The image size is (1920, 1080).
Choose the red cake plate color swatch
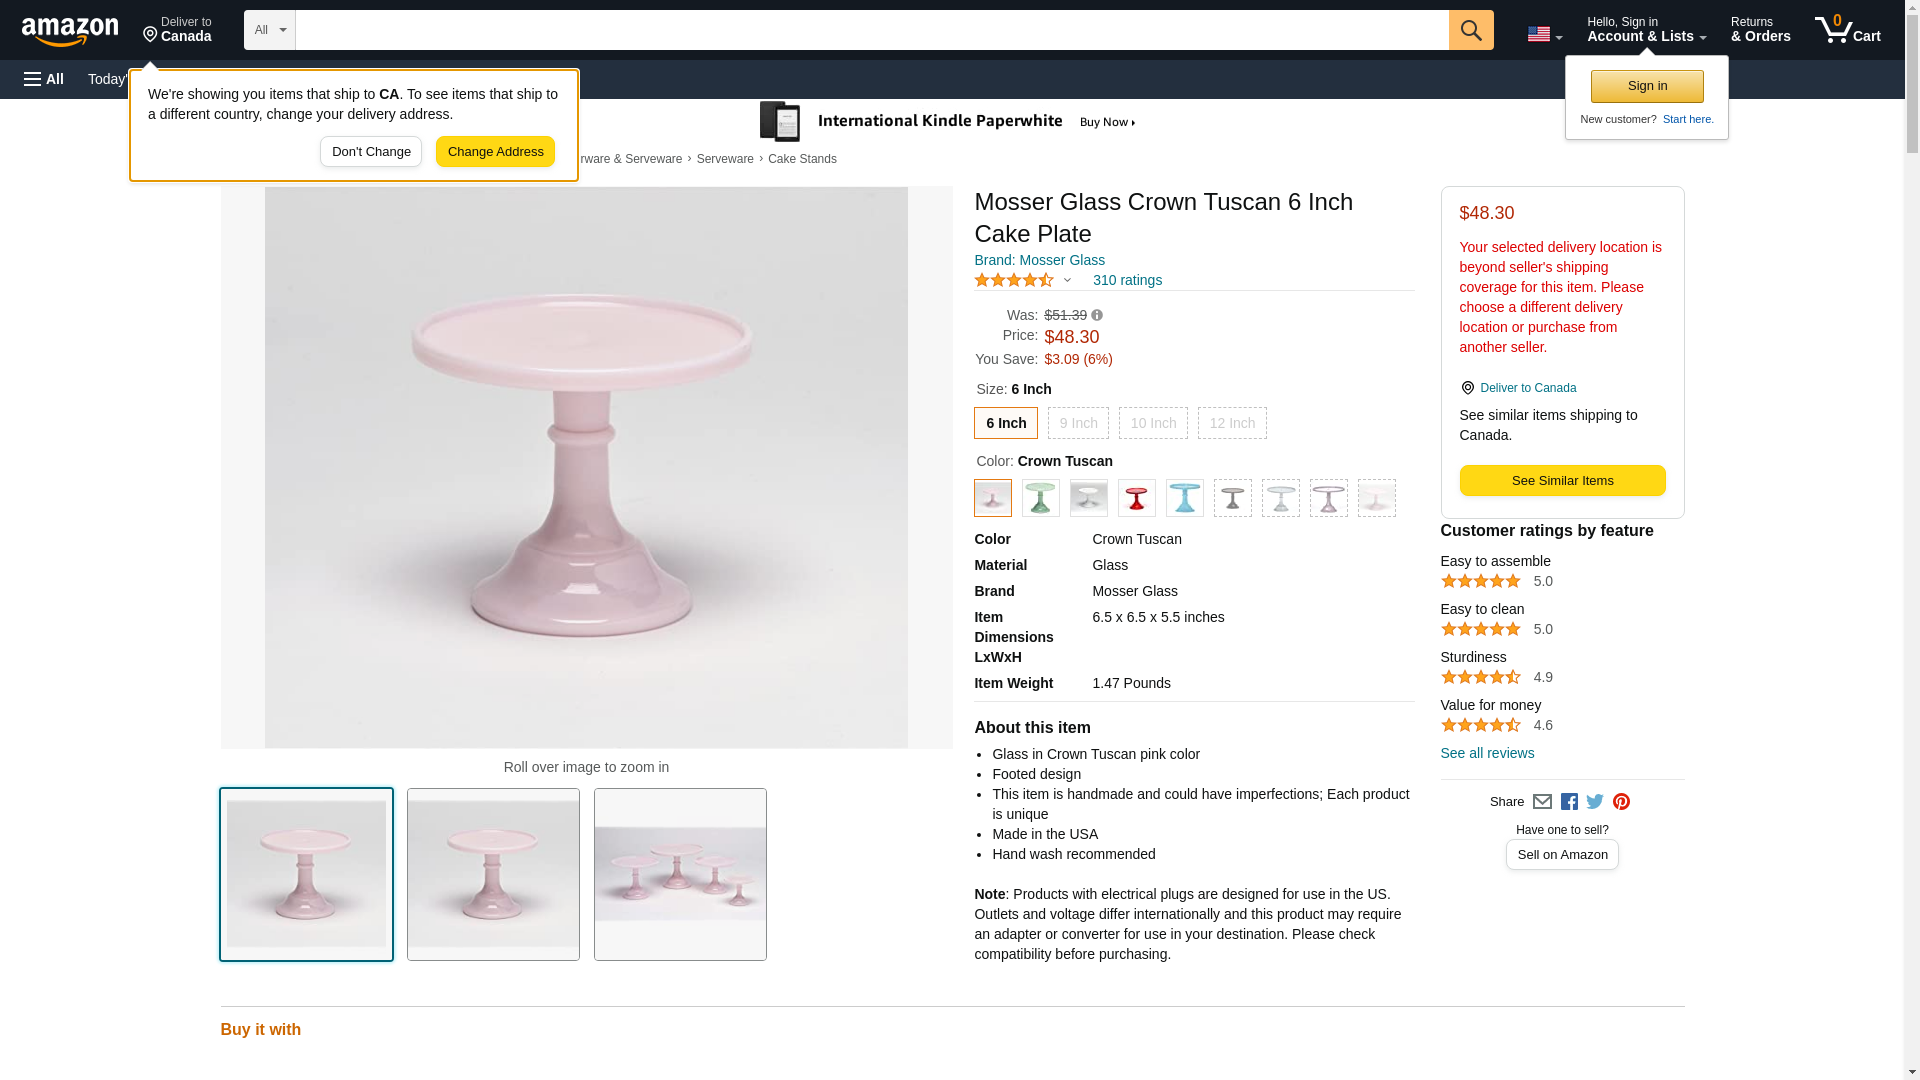(1136, 498)
